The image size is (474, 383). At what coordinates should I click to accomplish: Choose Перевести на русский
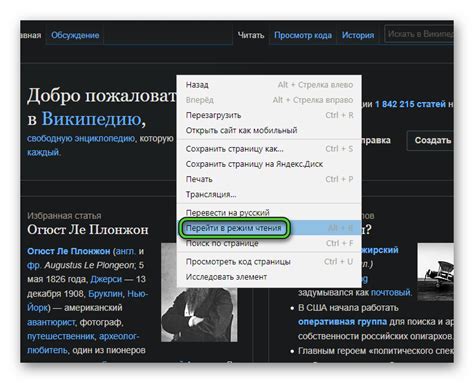(269, 212)
